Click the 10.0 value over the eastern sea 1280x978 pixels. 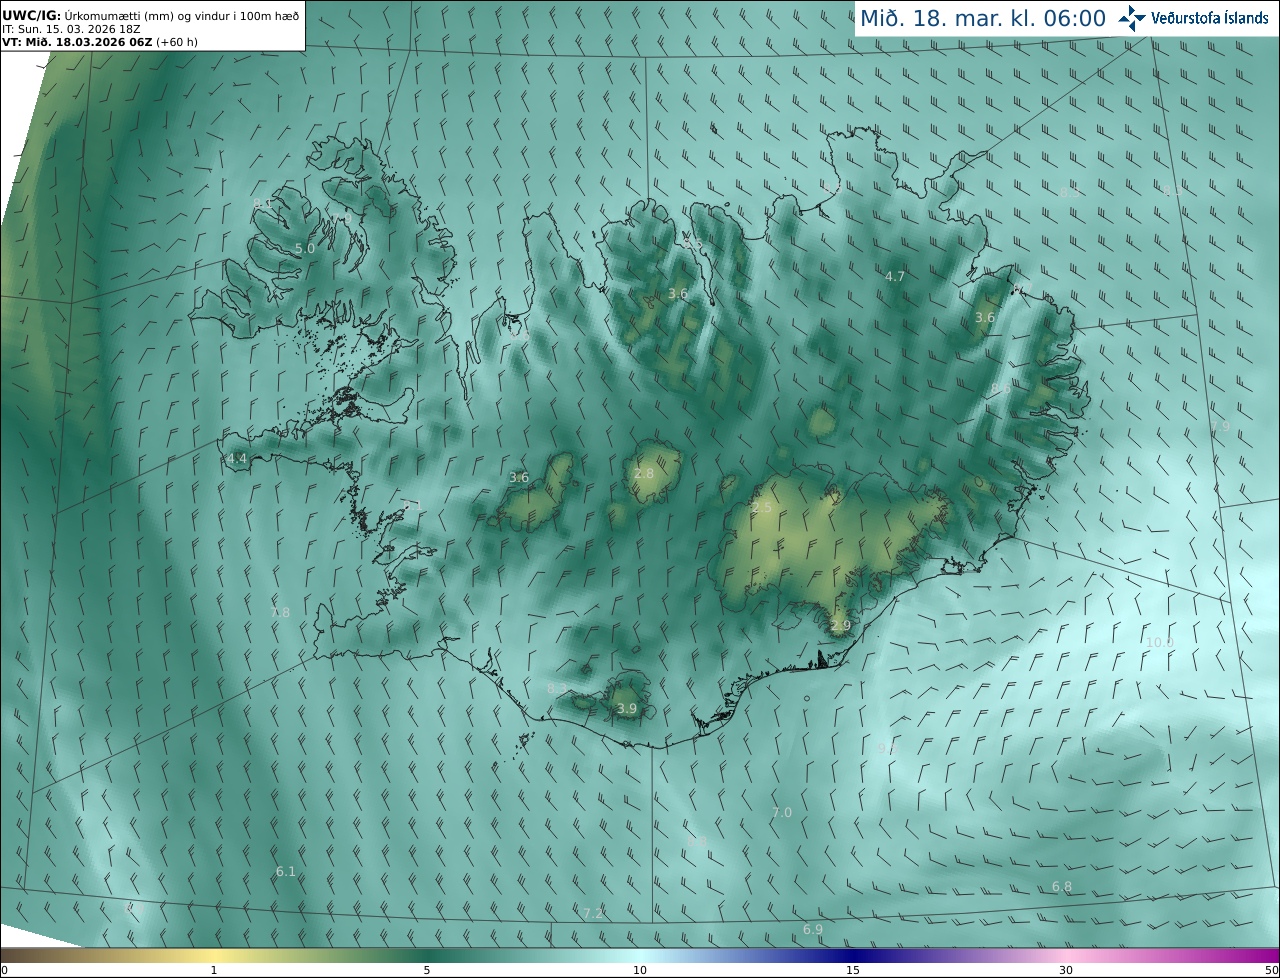1160,643
